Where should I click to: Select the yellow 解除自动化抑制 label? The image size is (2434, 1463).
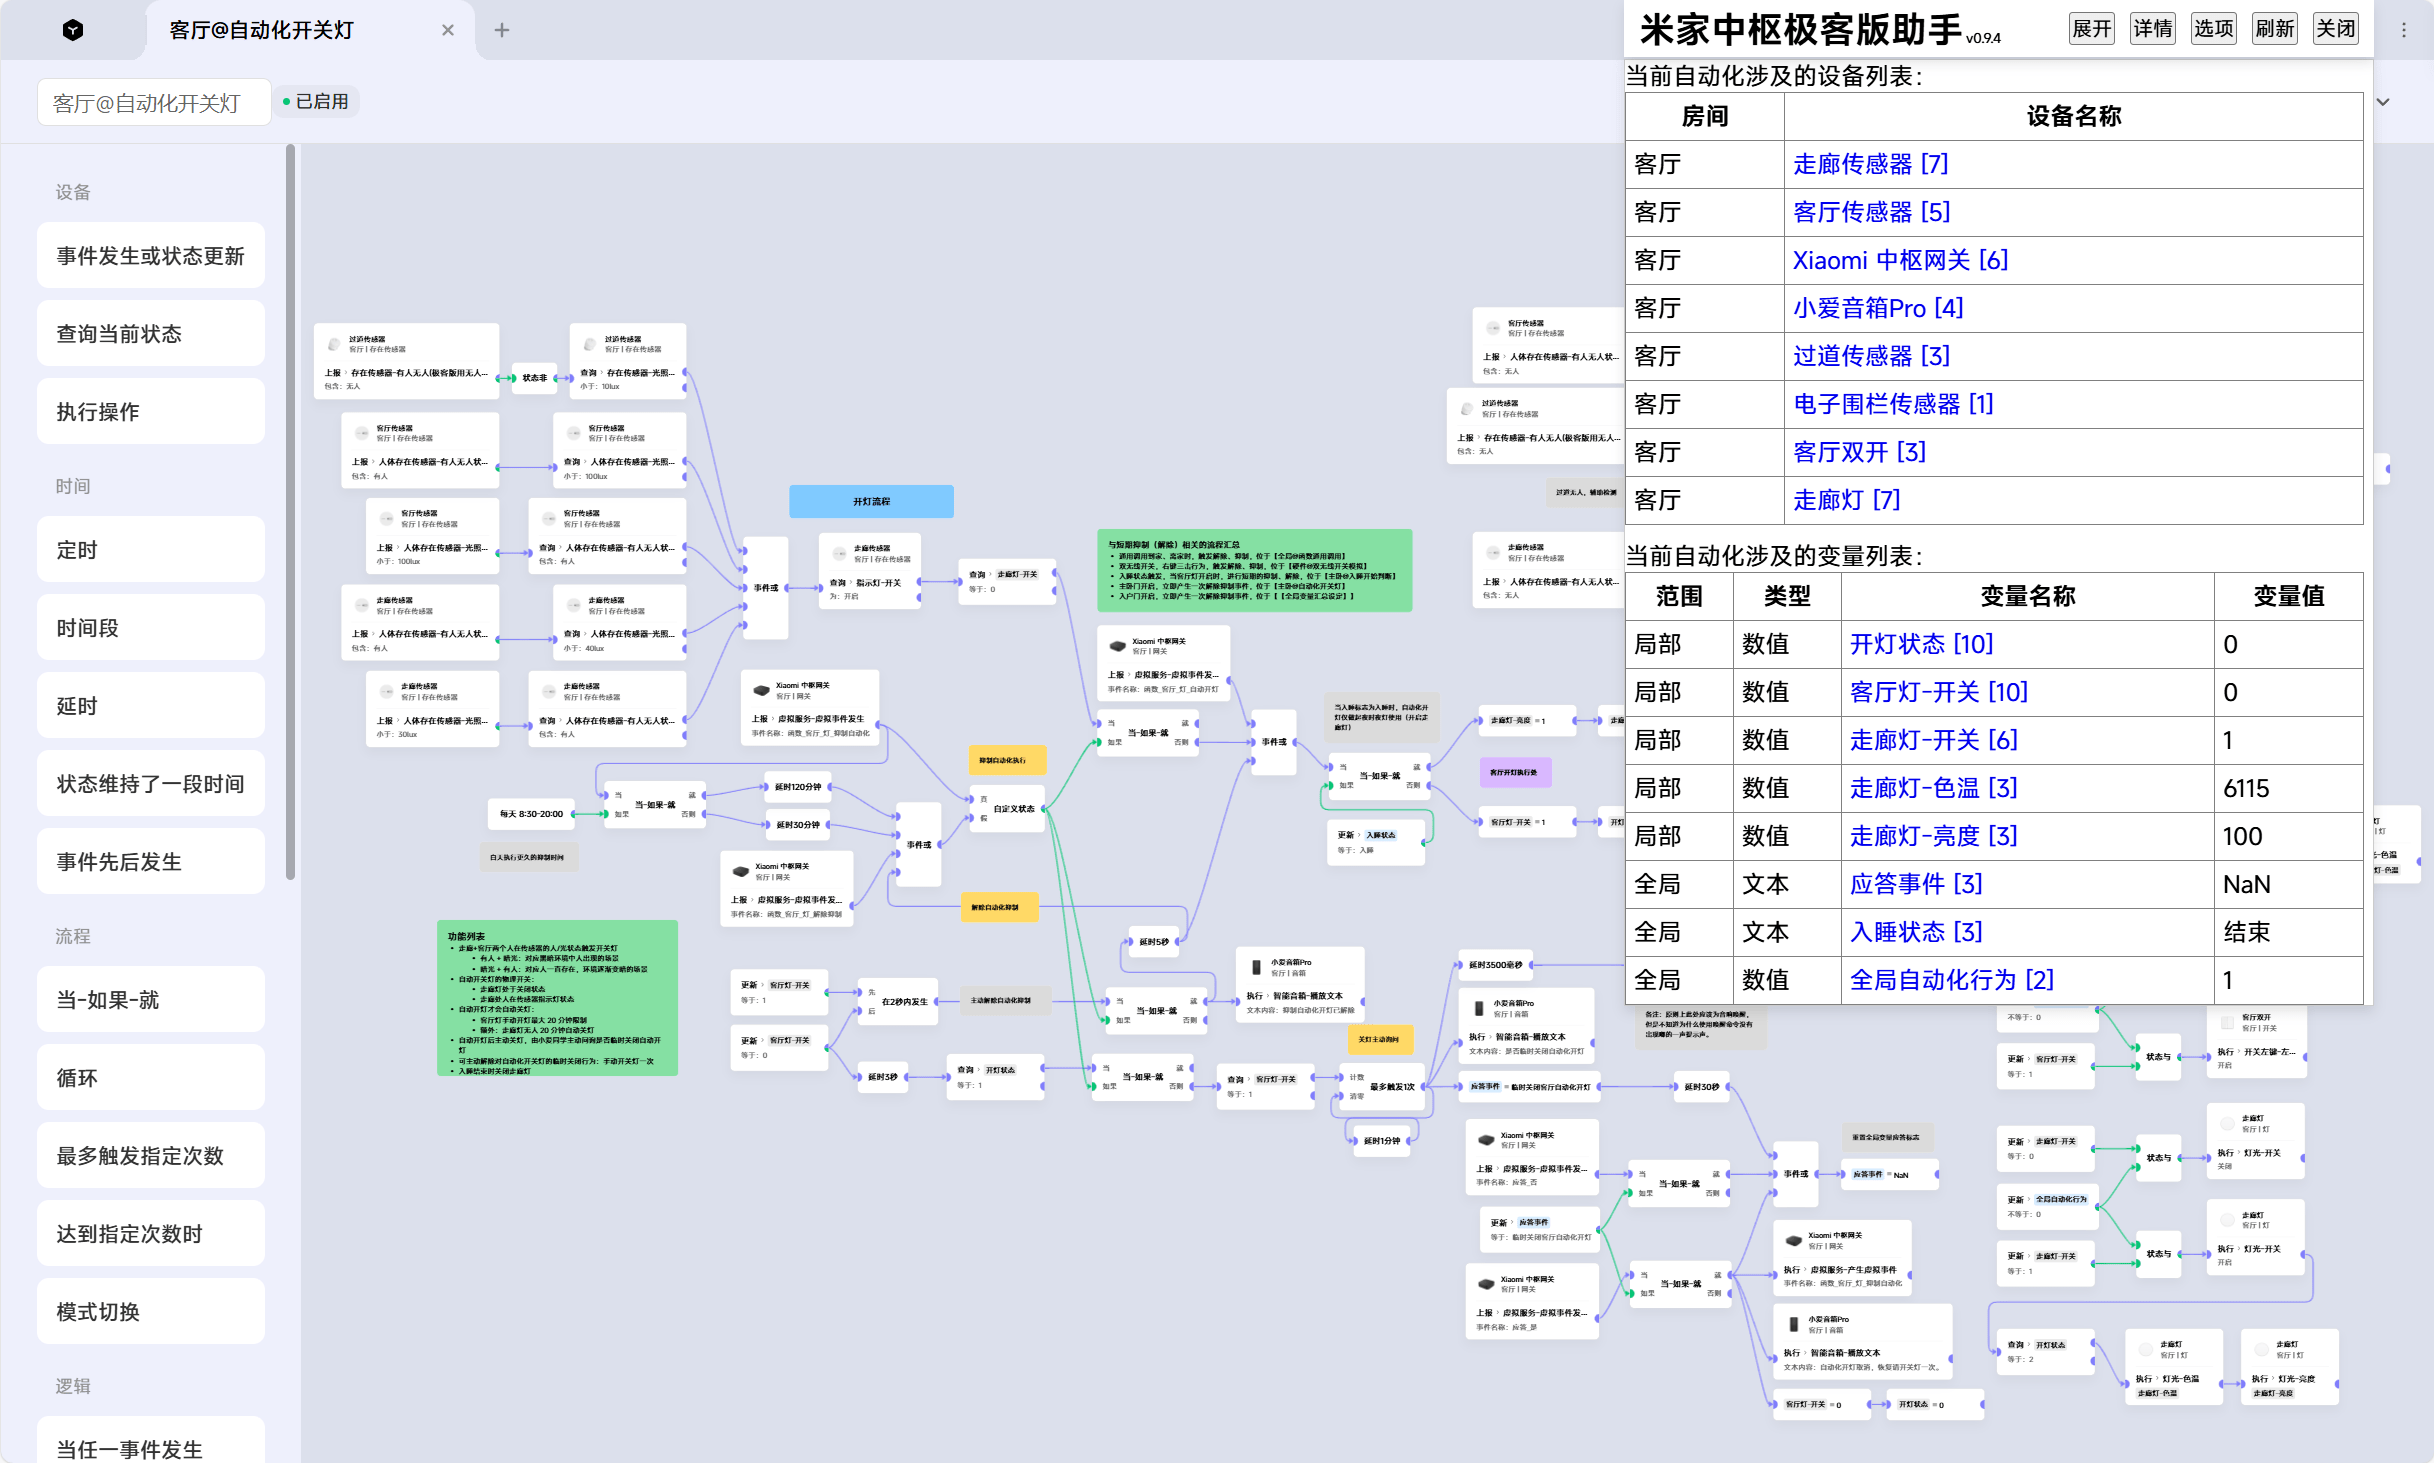(999, 907)
